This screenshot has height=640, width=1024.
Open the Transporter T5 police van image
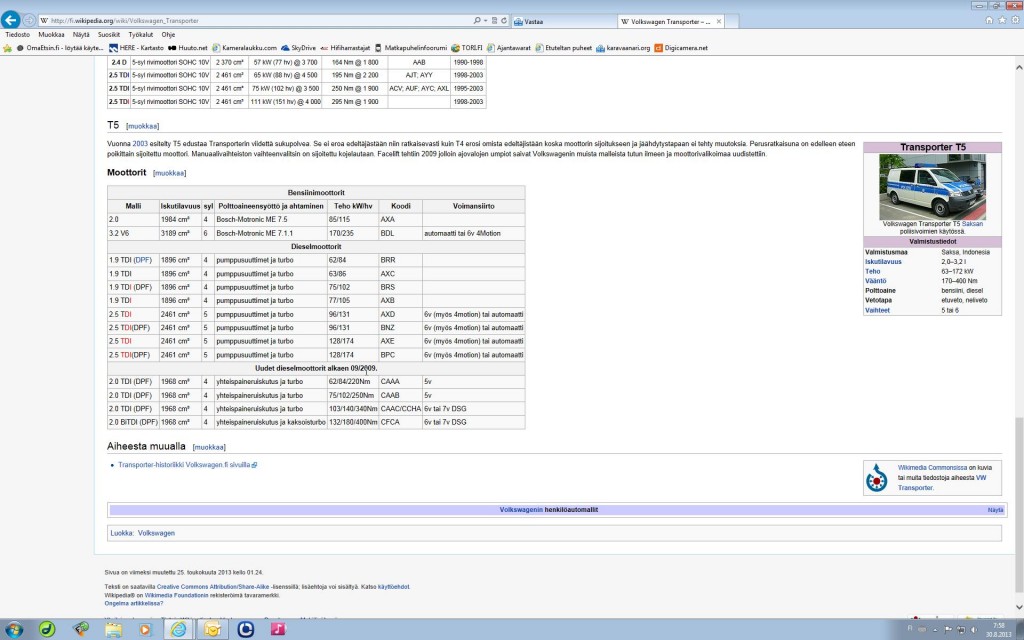[931, 187]
